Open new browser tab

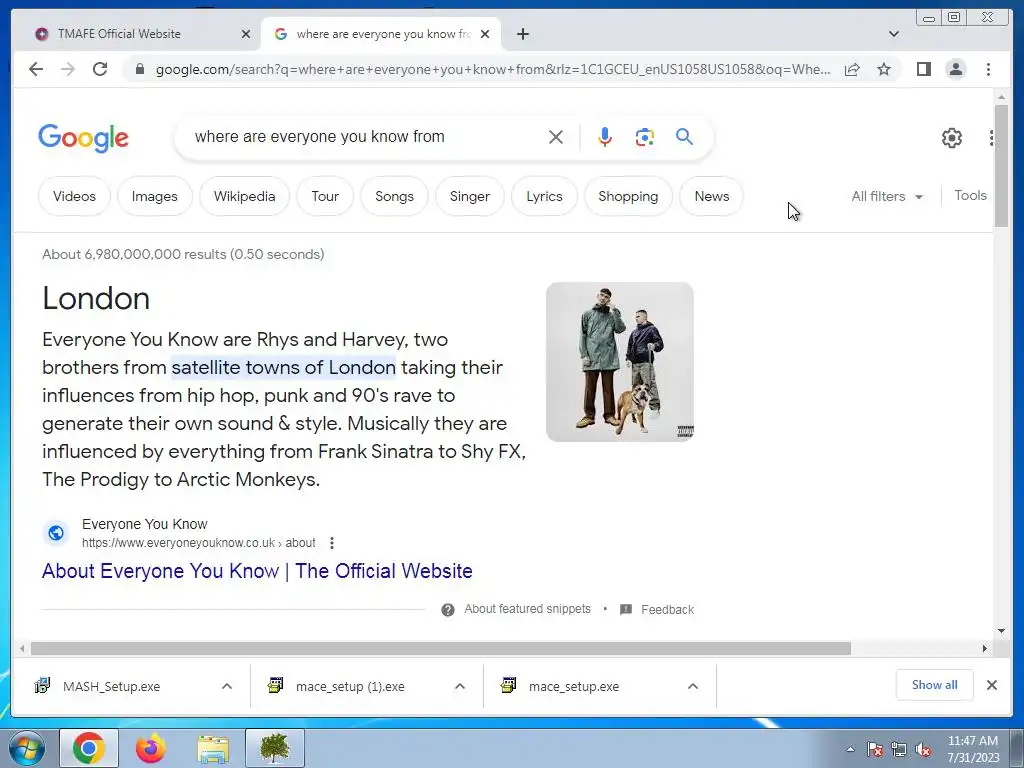click(x=522, y=34)
